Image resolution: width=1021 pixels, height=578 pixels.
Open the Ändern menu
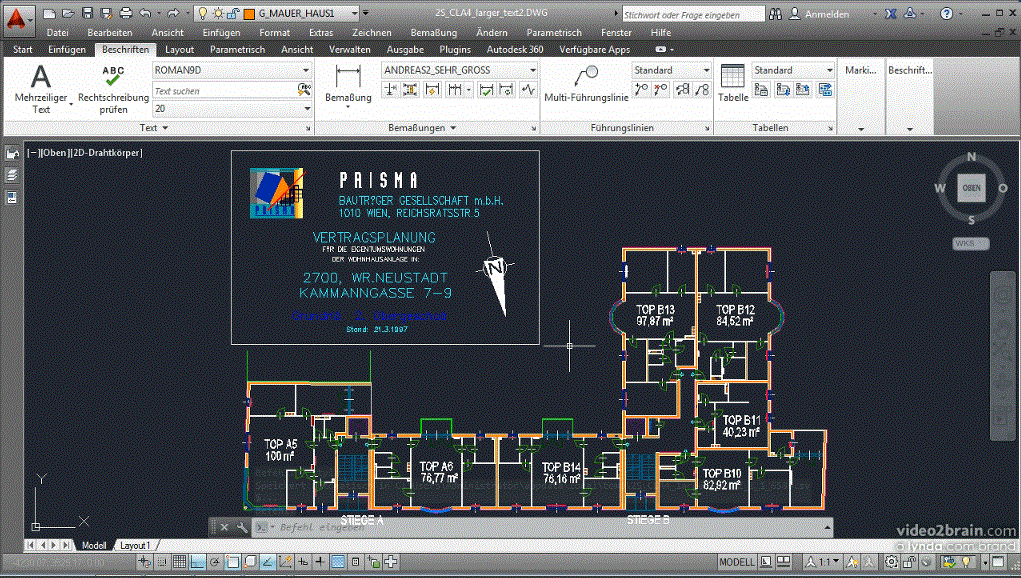[x=492, y=32]
